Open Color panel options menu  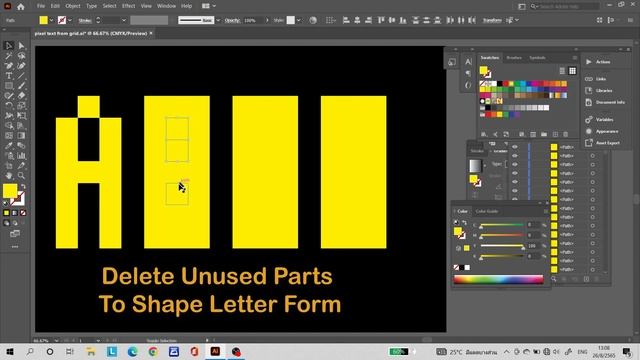coord(546,211)
